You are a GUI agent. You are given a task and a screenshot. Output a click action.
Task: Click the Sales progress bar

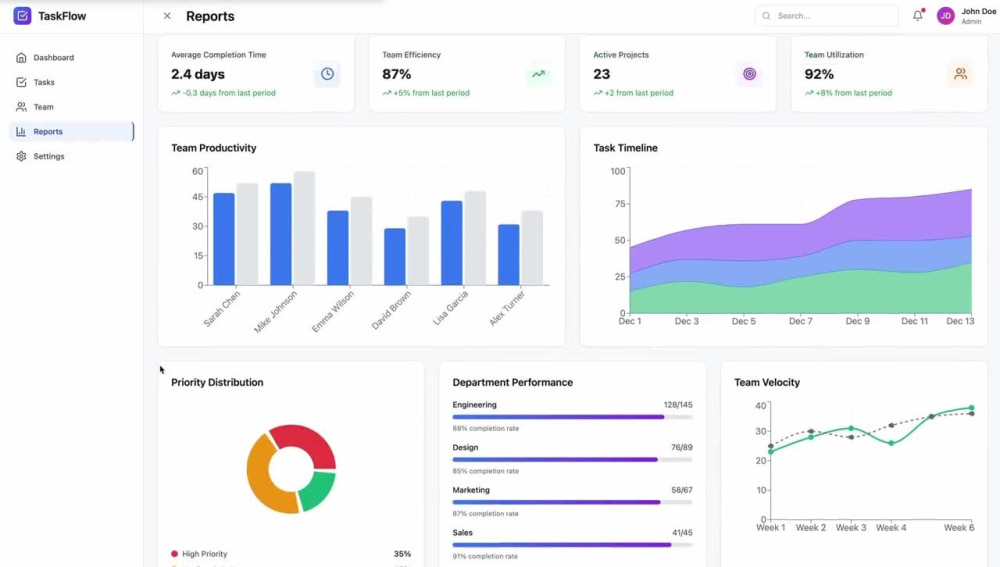pyautogui.click(x=572, y=545)
